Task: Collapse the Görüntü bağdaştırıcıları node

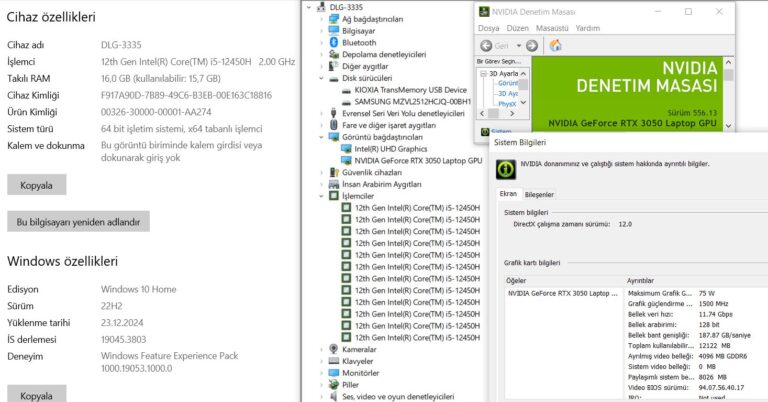Action: point(322,137)
